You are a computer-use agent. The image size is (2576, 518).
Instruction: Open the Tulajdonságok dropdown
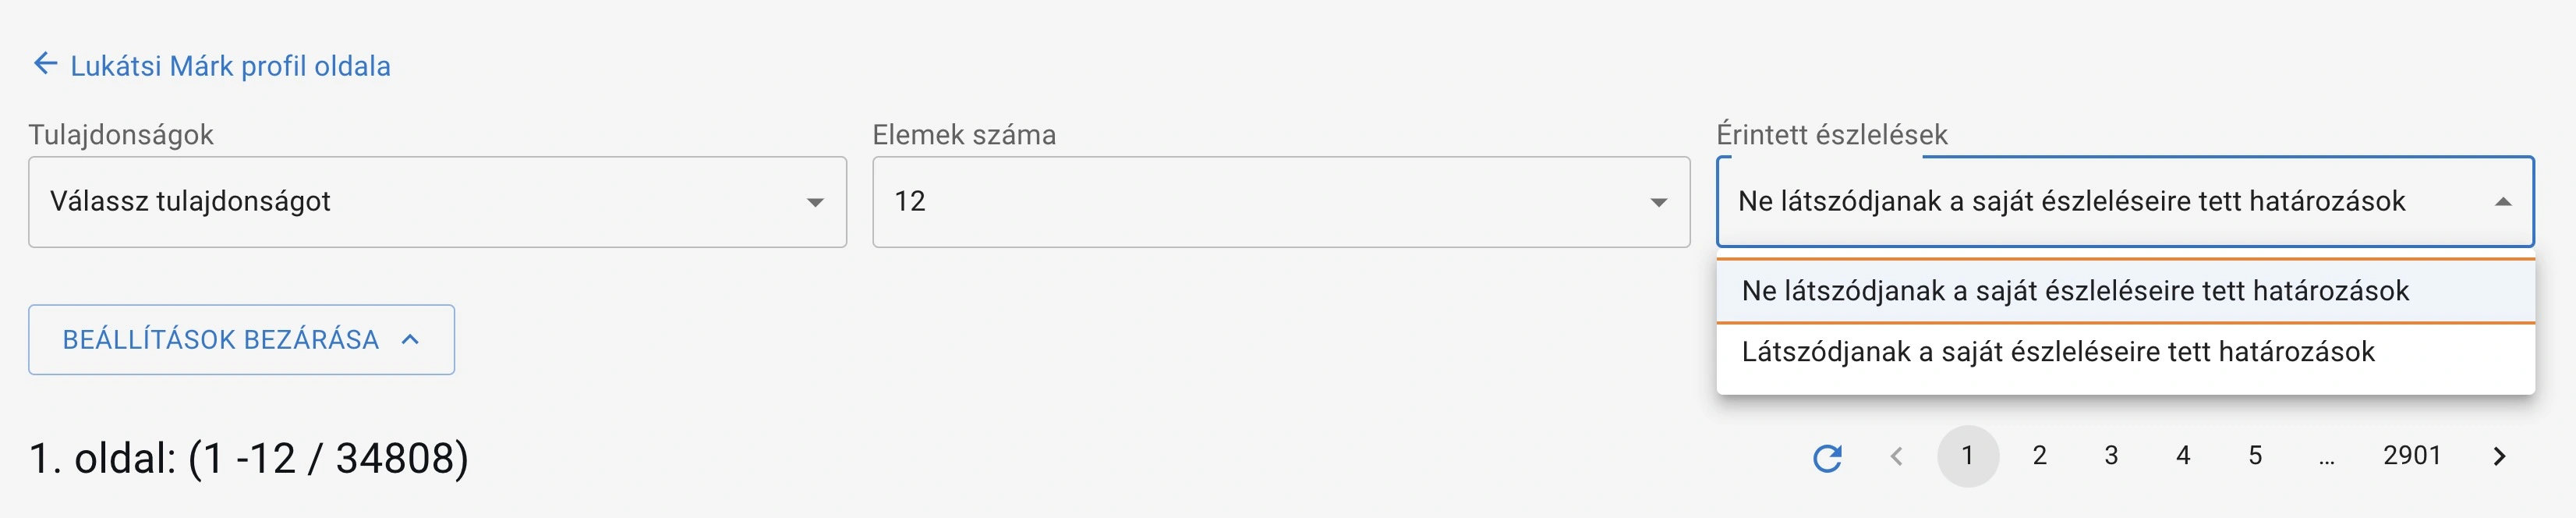[420, 201]
